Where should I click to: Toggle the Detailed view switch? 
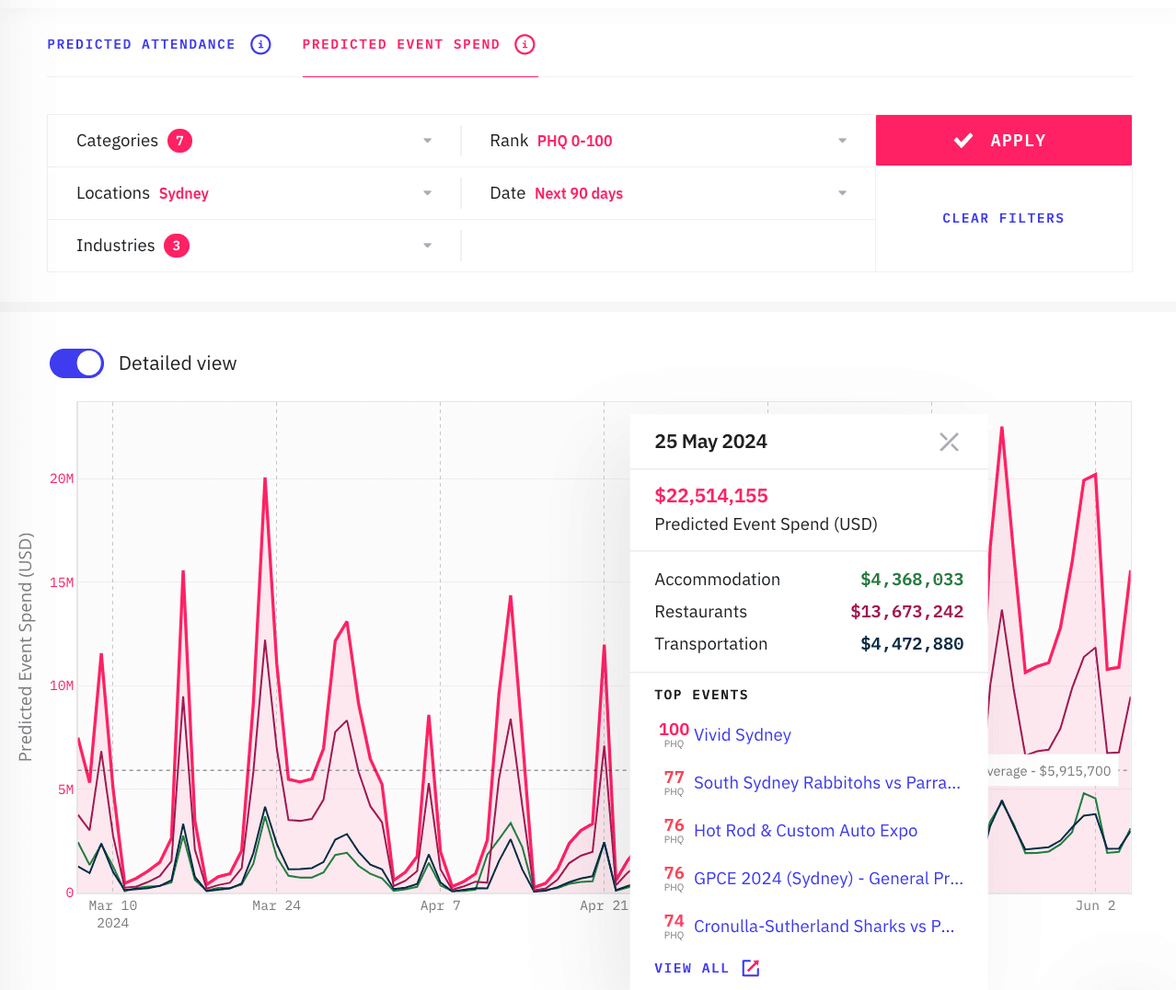[77, 363]
